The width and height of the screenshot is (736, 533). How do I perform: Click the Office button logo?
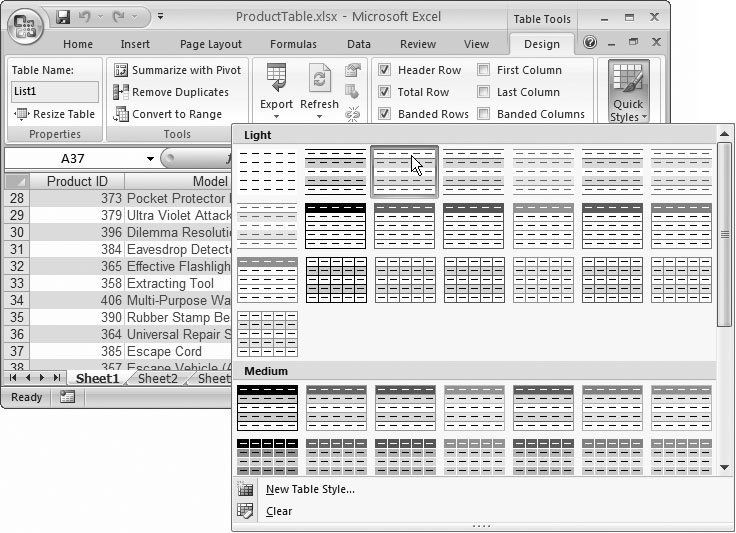[27, 25]
